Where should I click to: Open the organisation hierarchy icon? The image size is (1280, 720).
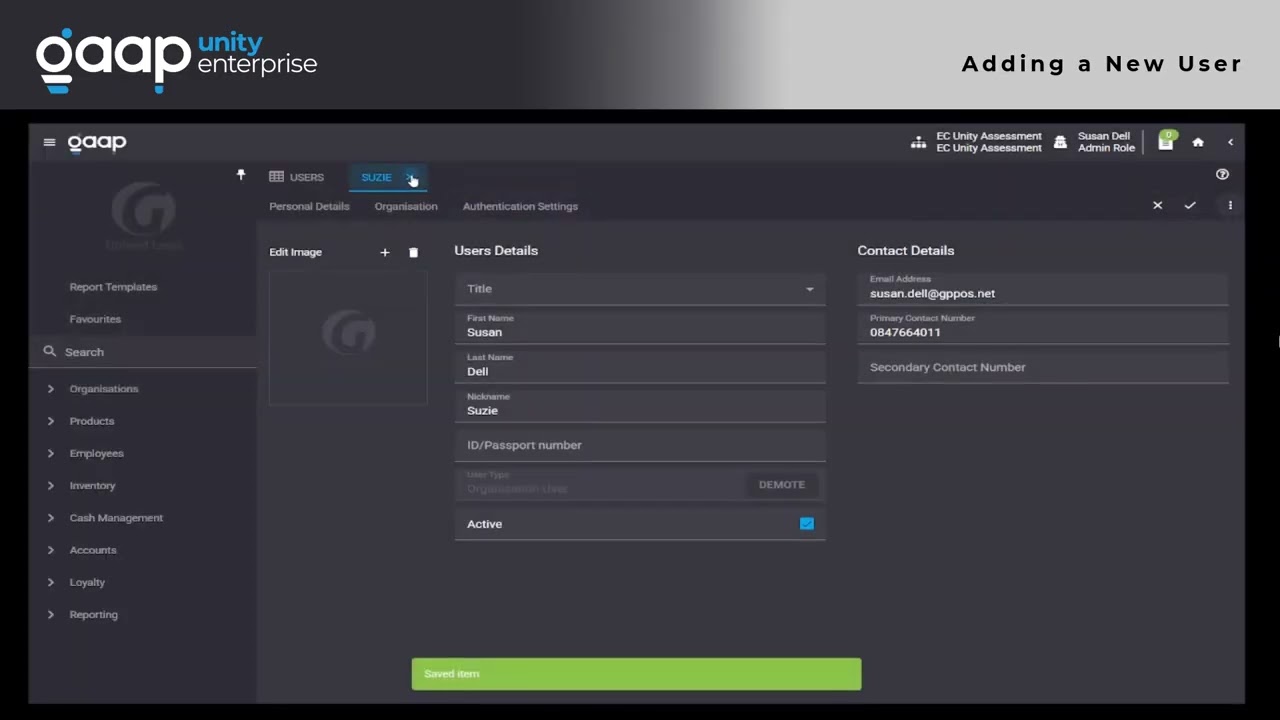(x=918, y=142)
